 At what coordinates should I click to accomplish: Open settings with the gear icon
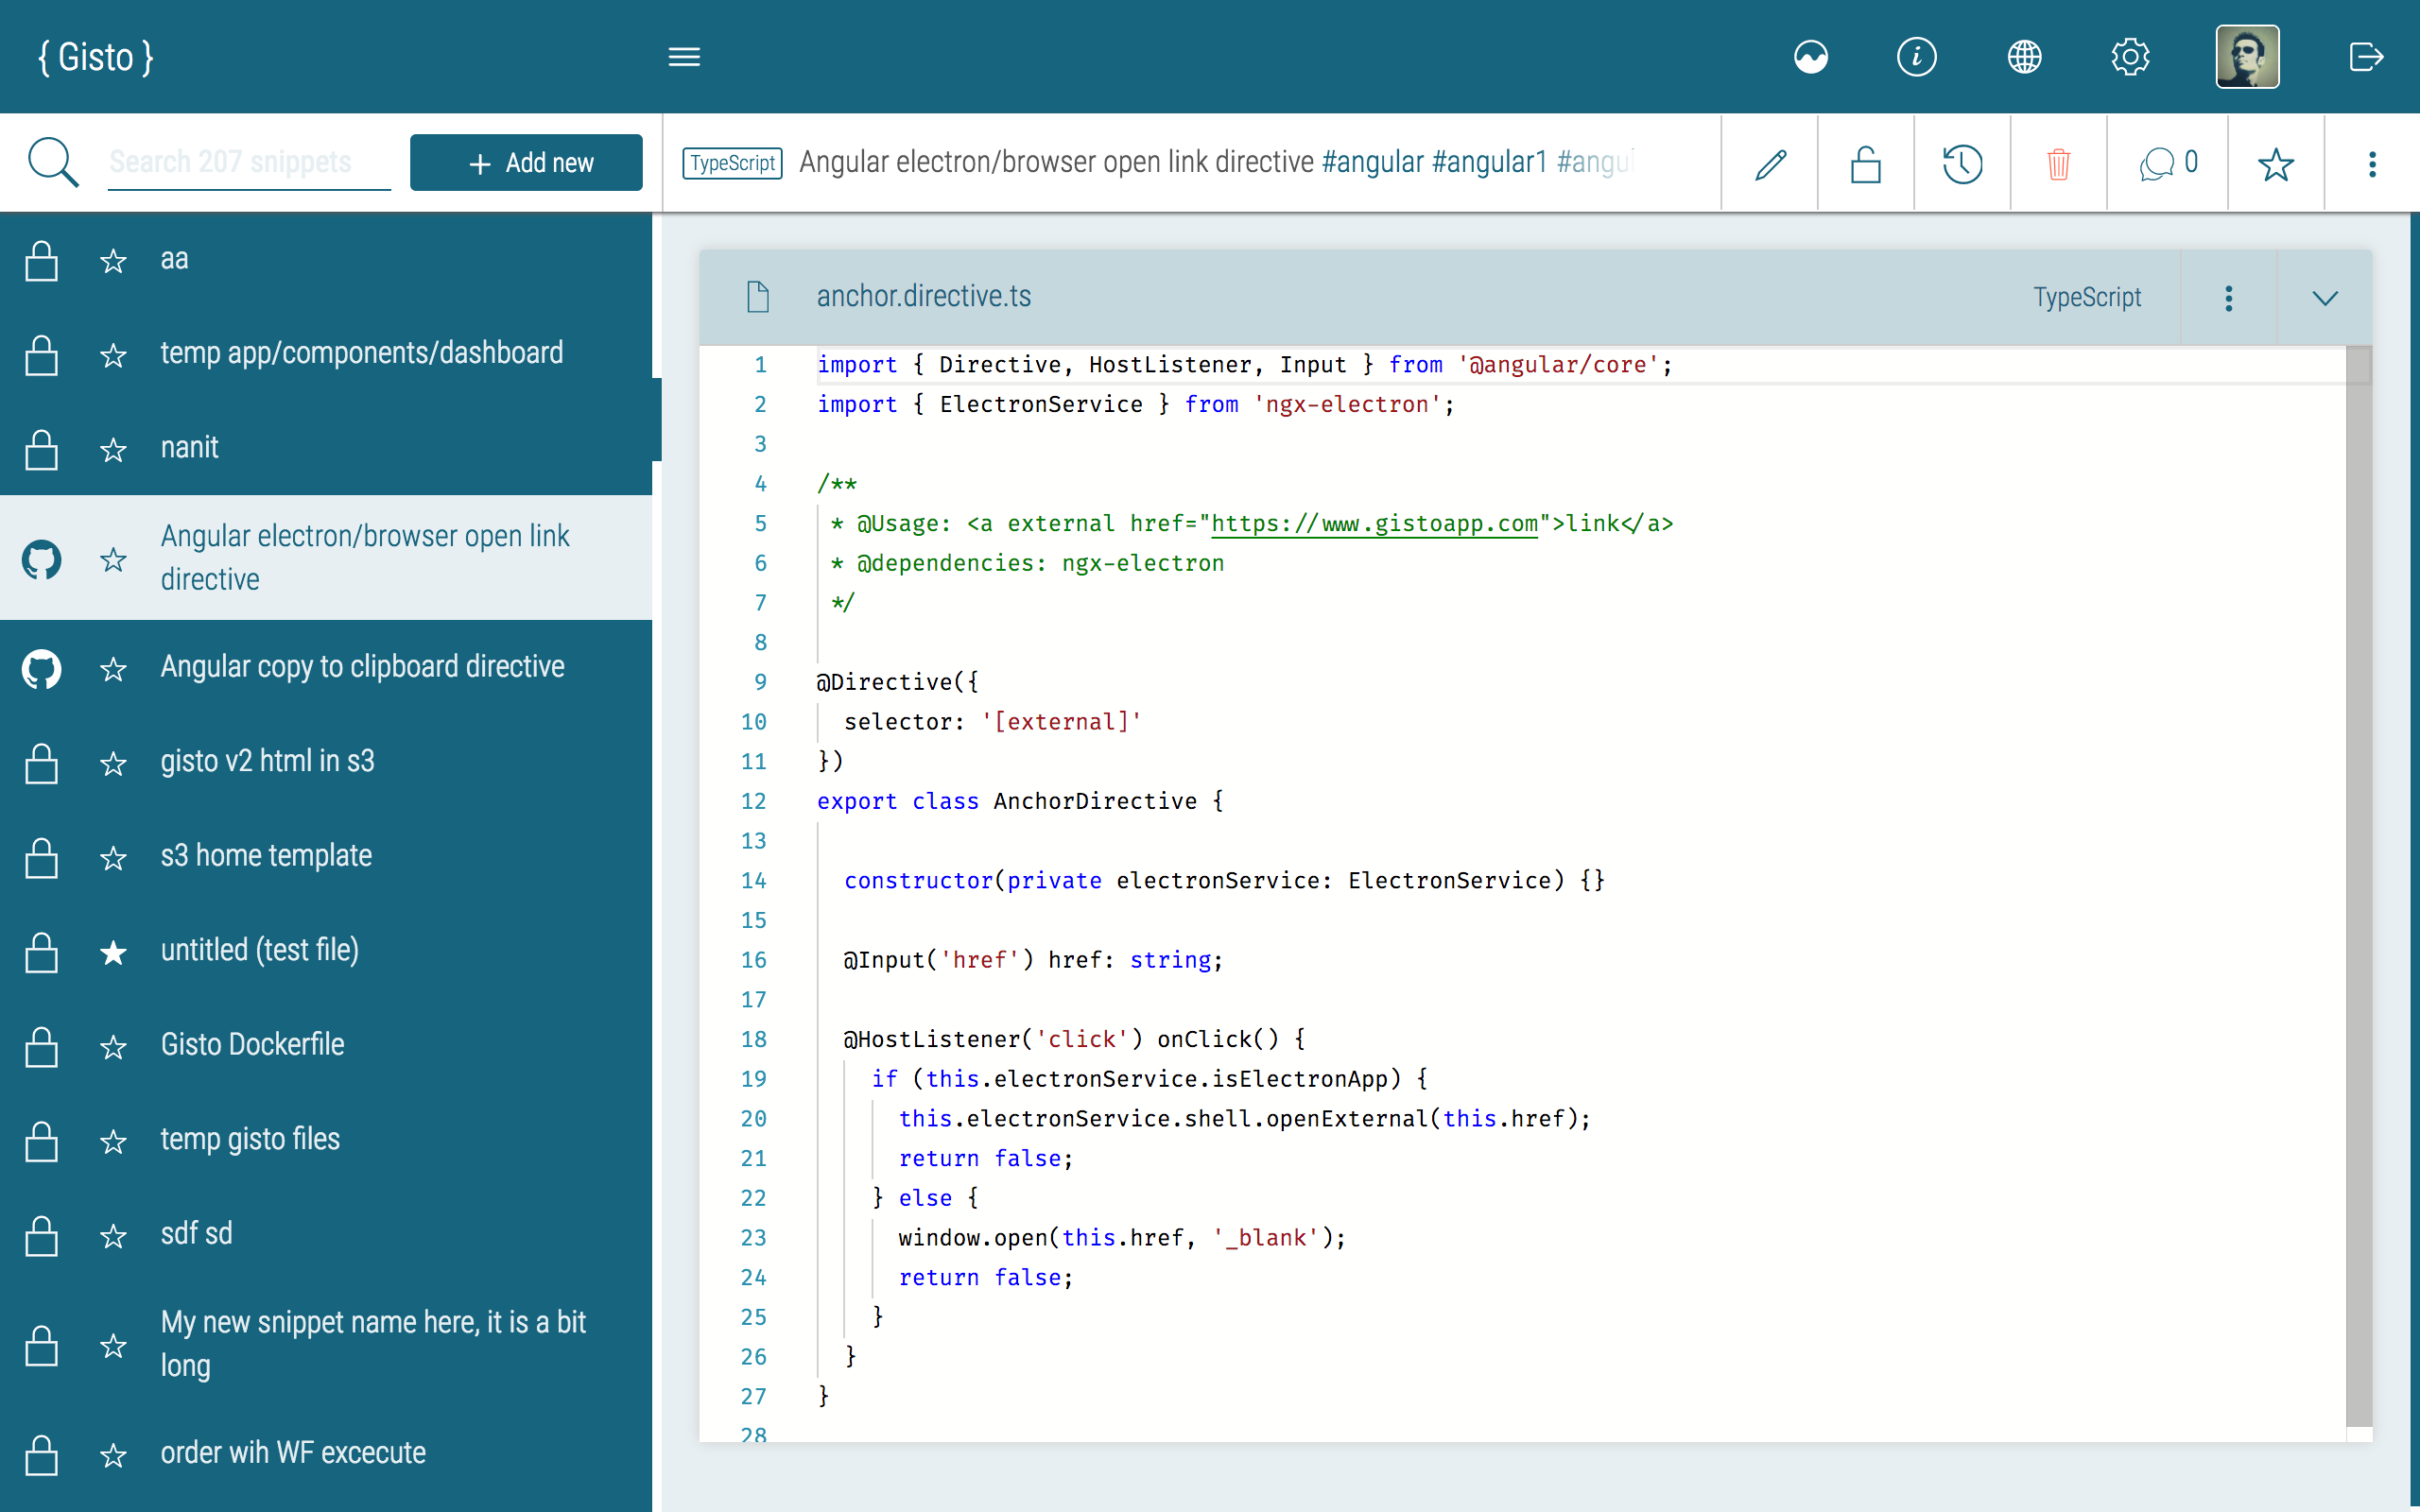pyautogui.click(x=2130, y=57)
